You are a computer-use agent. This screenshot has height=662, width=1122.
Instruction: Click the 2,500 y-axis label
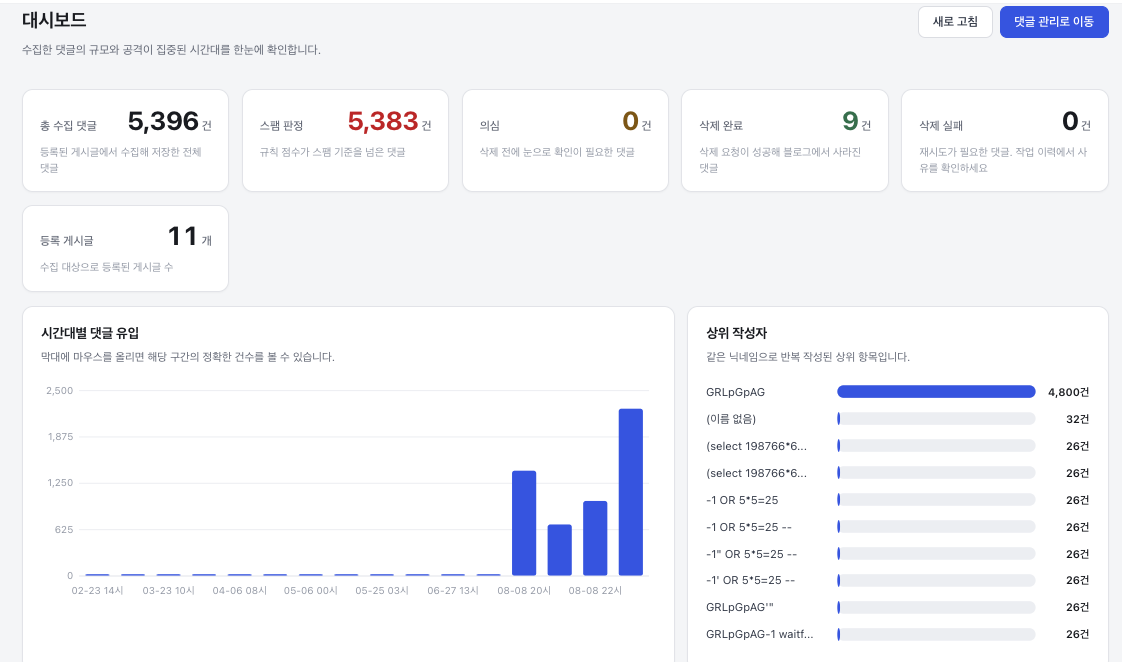[59, 391]
